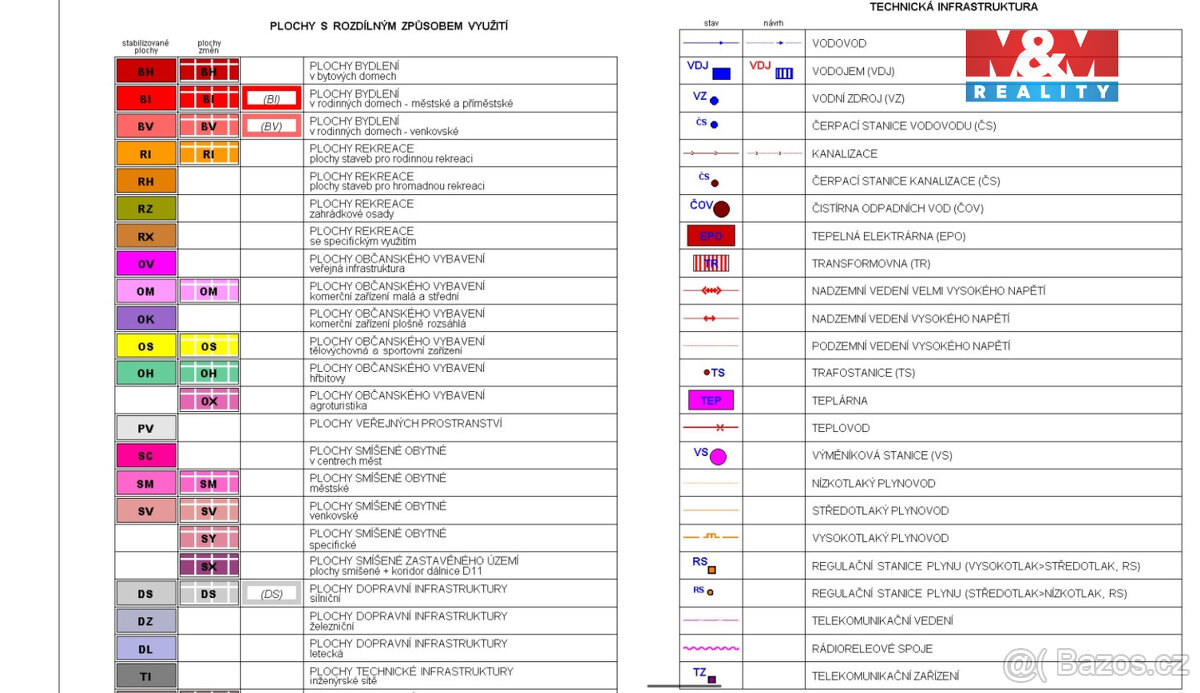Viewport: 1200px width, 693px height.
Task: Select the text ČISTÍRNA ODPADNÍCH VOD (ČOV)
Action: (897, 208)
